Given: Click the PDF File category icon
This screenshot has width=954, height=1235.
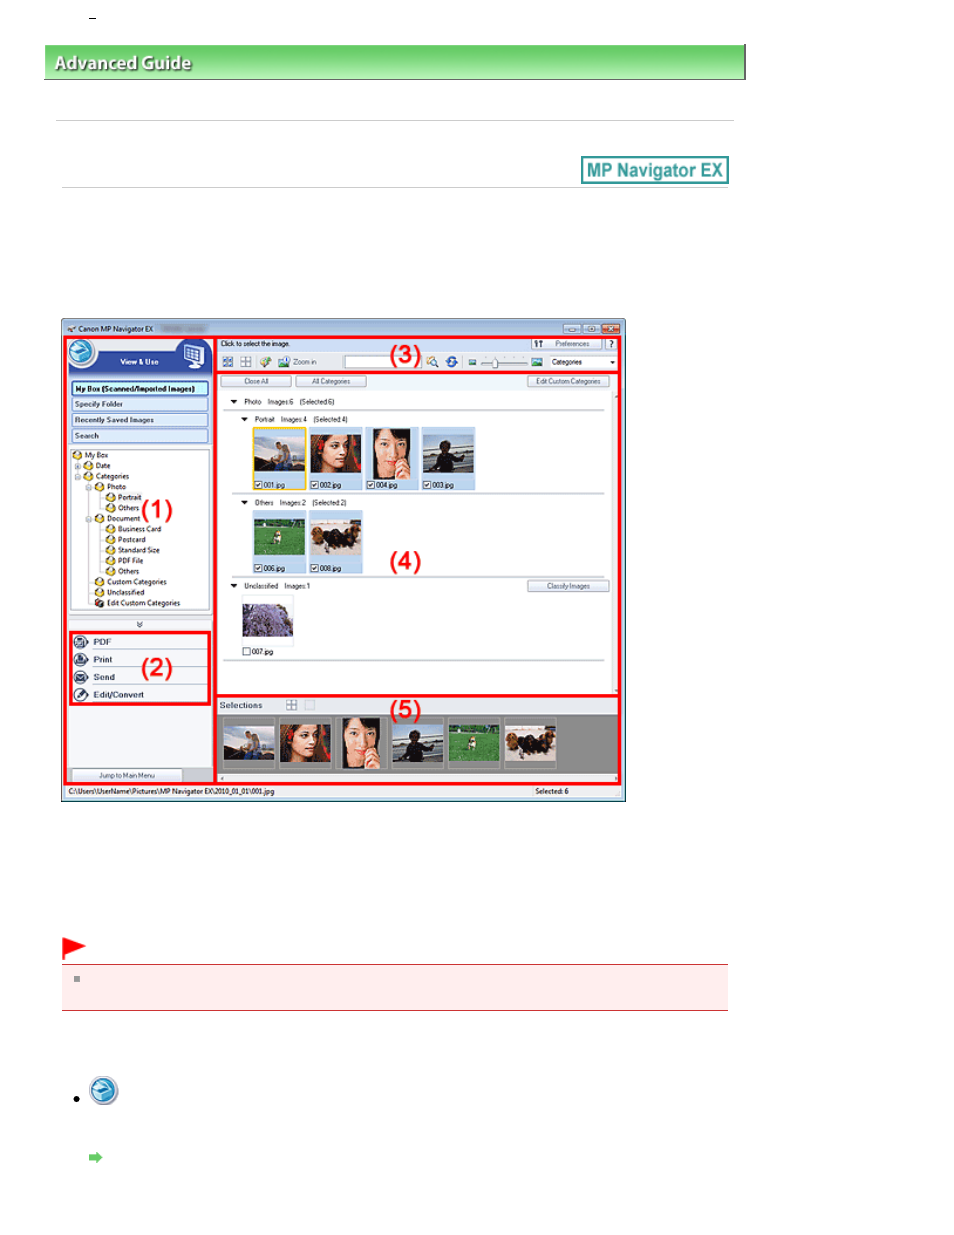Looking at the screenshot, I should tap(110, 561).
